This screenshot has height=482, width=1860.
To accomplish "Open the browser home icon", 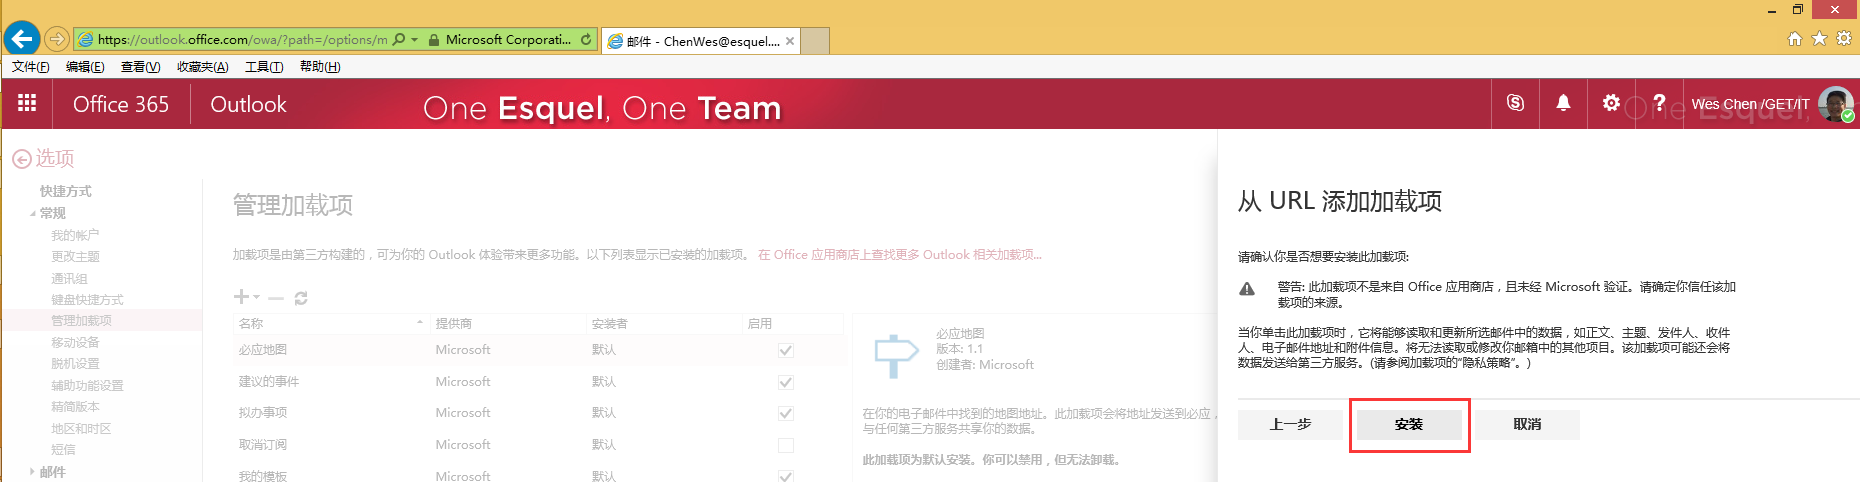I will (1794, 39).
